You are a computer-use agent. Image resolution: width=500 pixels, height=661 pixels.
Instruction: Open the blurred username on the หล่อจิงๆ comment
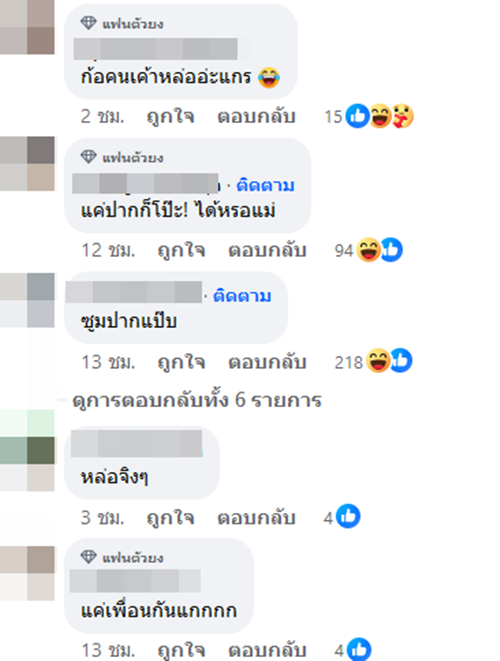pyautogui.click(x=137, y=443)
